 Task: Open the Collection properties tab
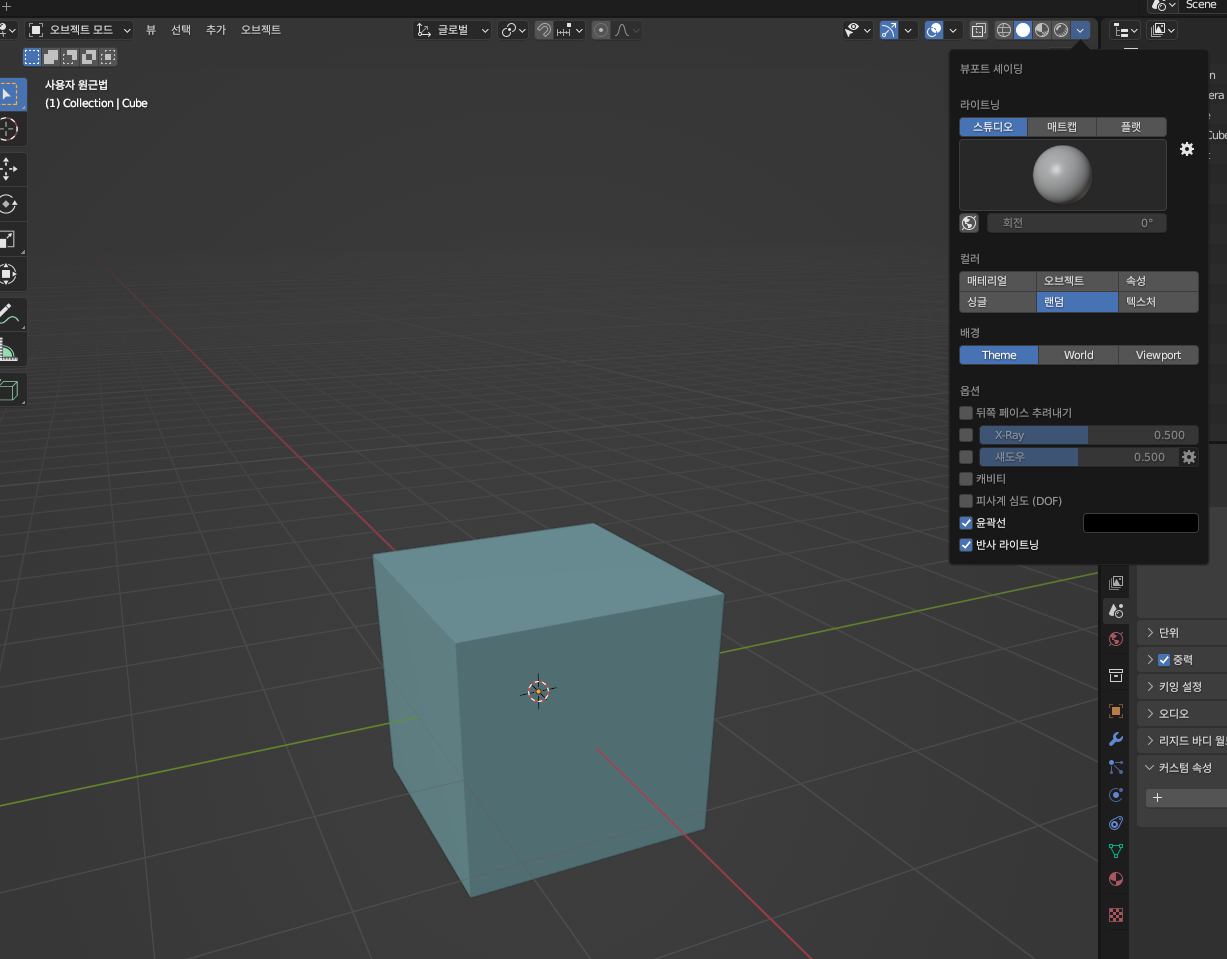1116,675
